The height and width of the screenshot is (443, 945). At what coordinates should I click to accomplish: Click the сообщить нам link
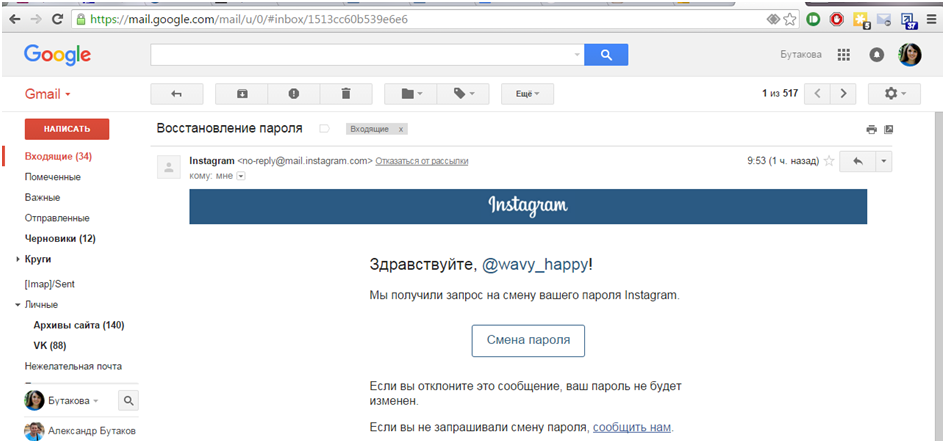(x=632, y=427)
